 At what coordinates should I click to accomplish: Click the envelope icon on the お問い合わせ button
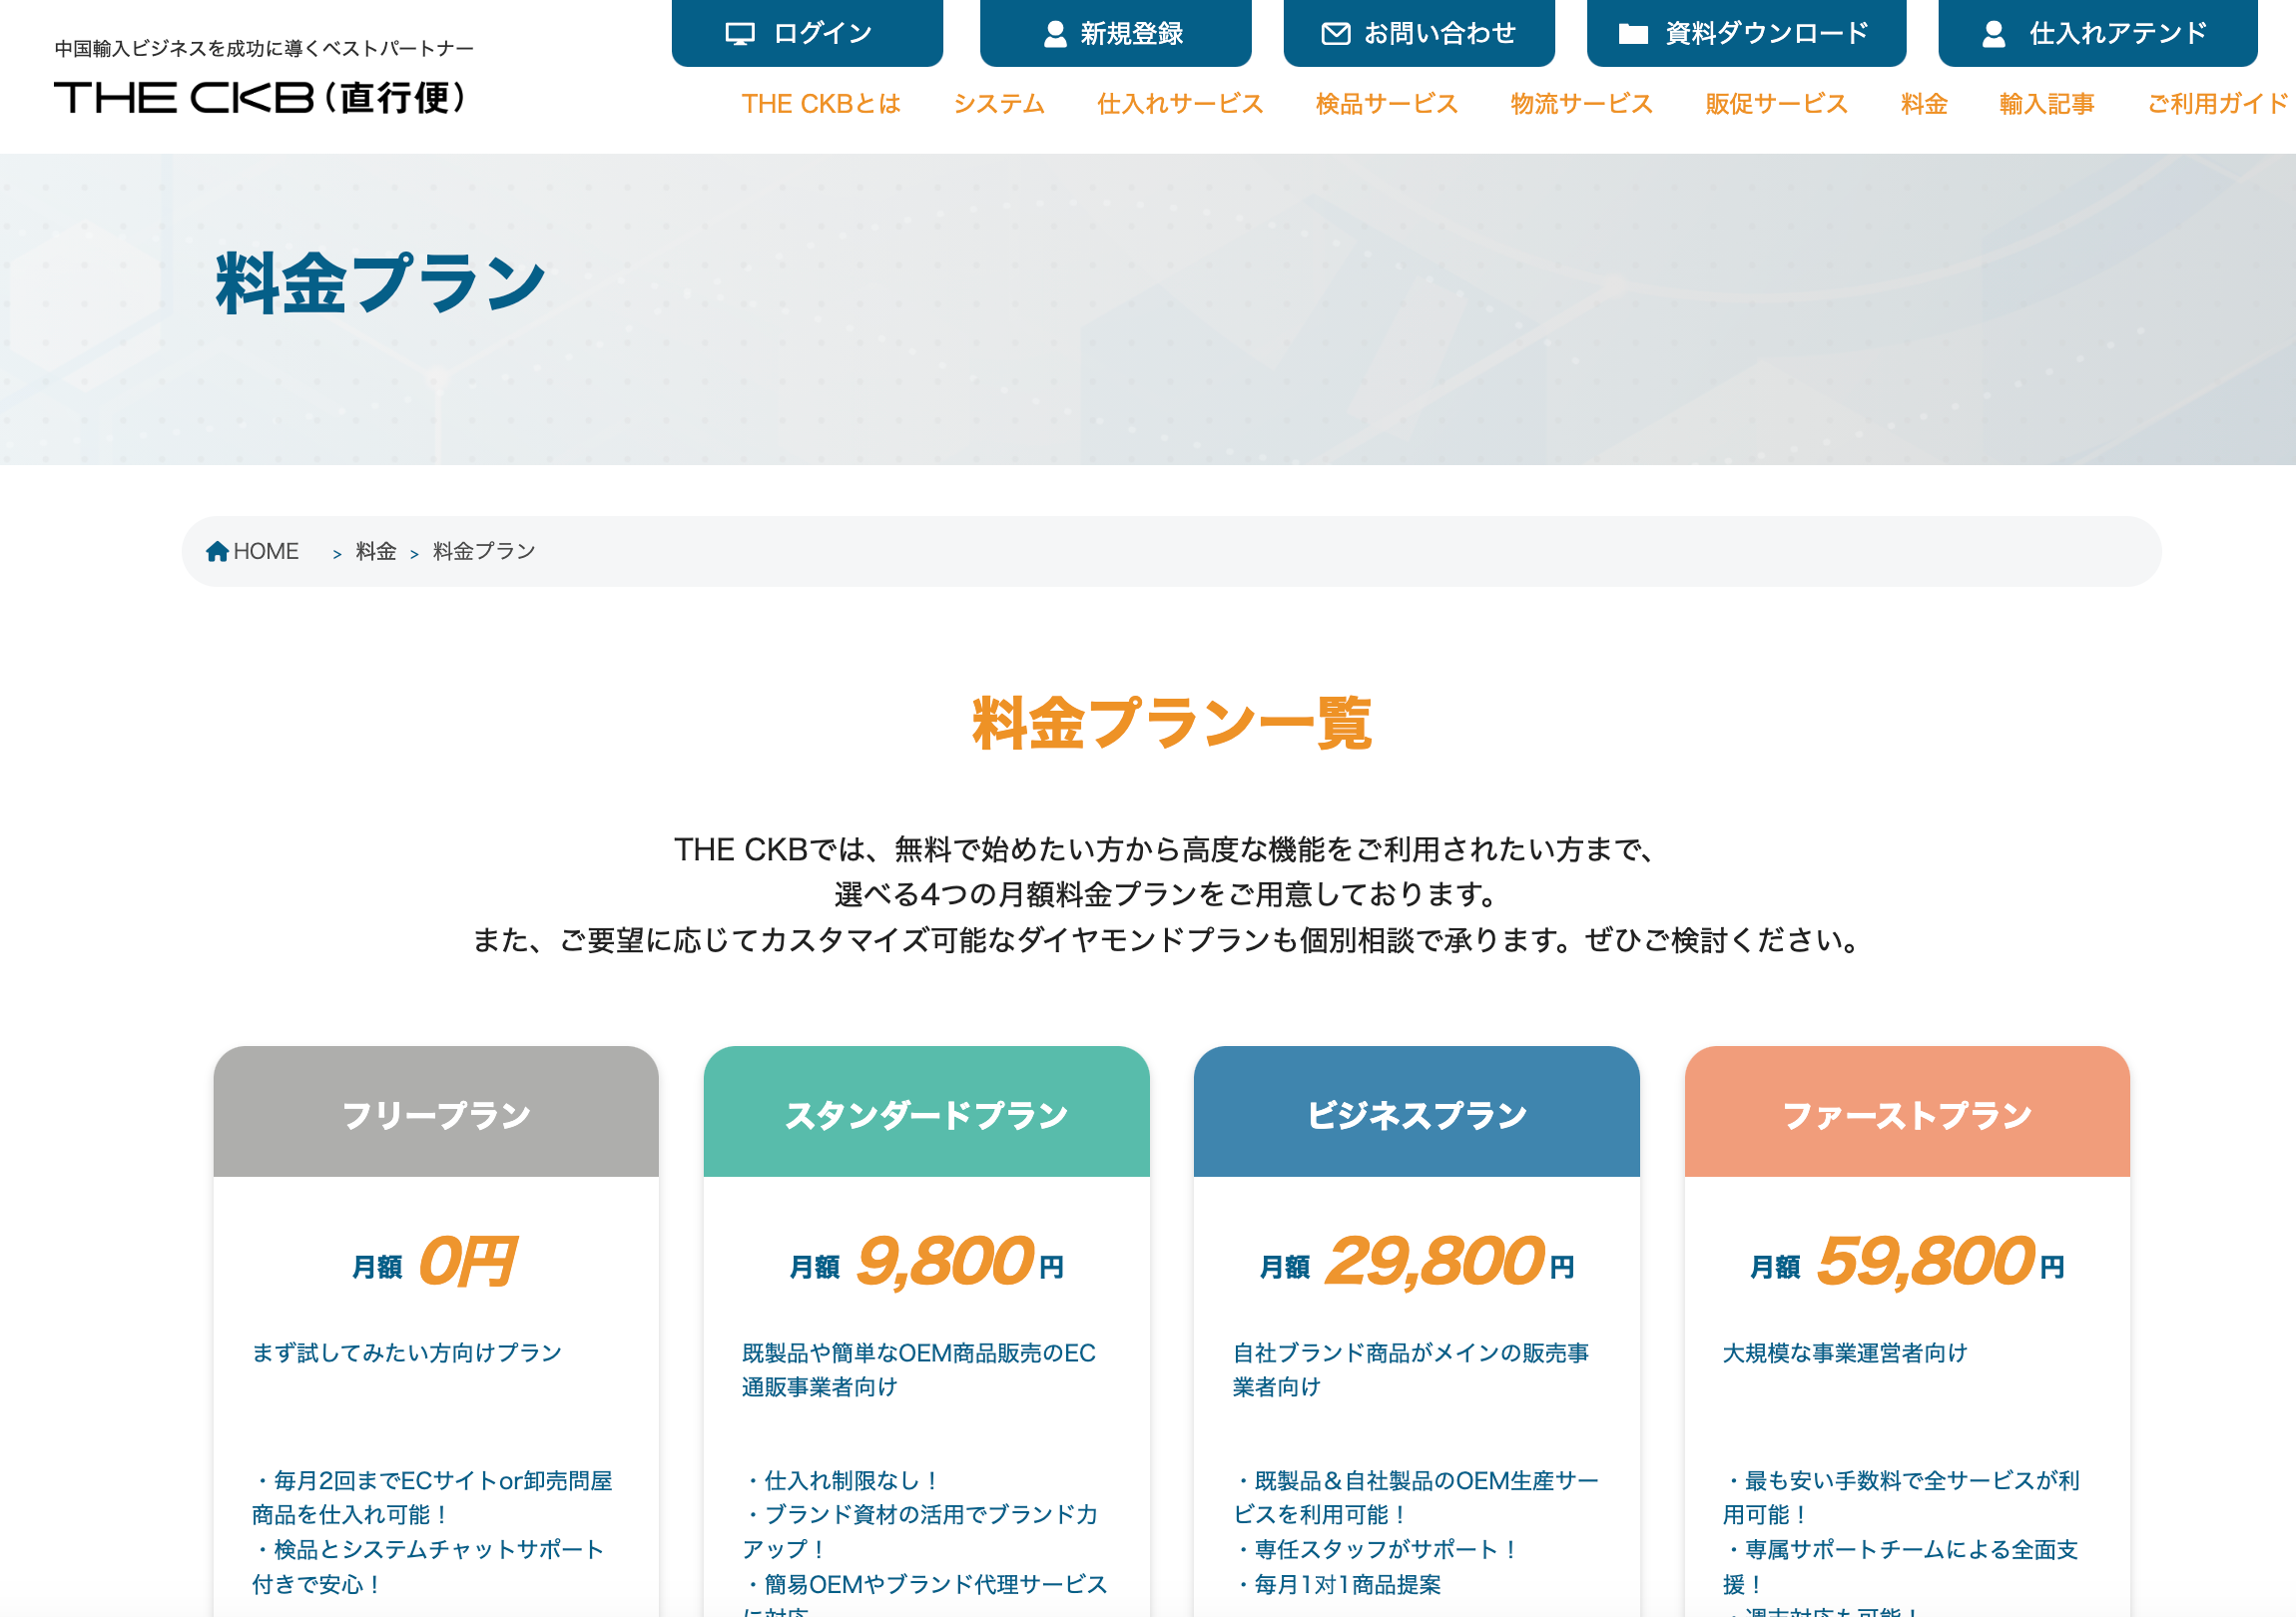[x=1335, y=34]
